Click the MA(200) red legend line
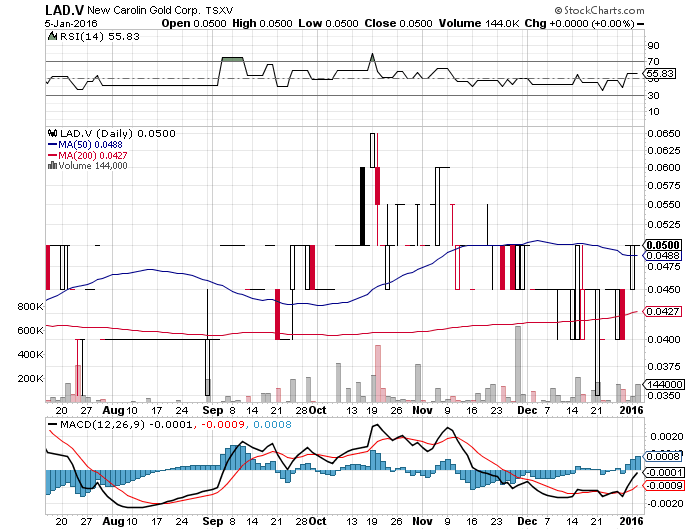700x530 pixels. click(53, 155)
